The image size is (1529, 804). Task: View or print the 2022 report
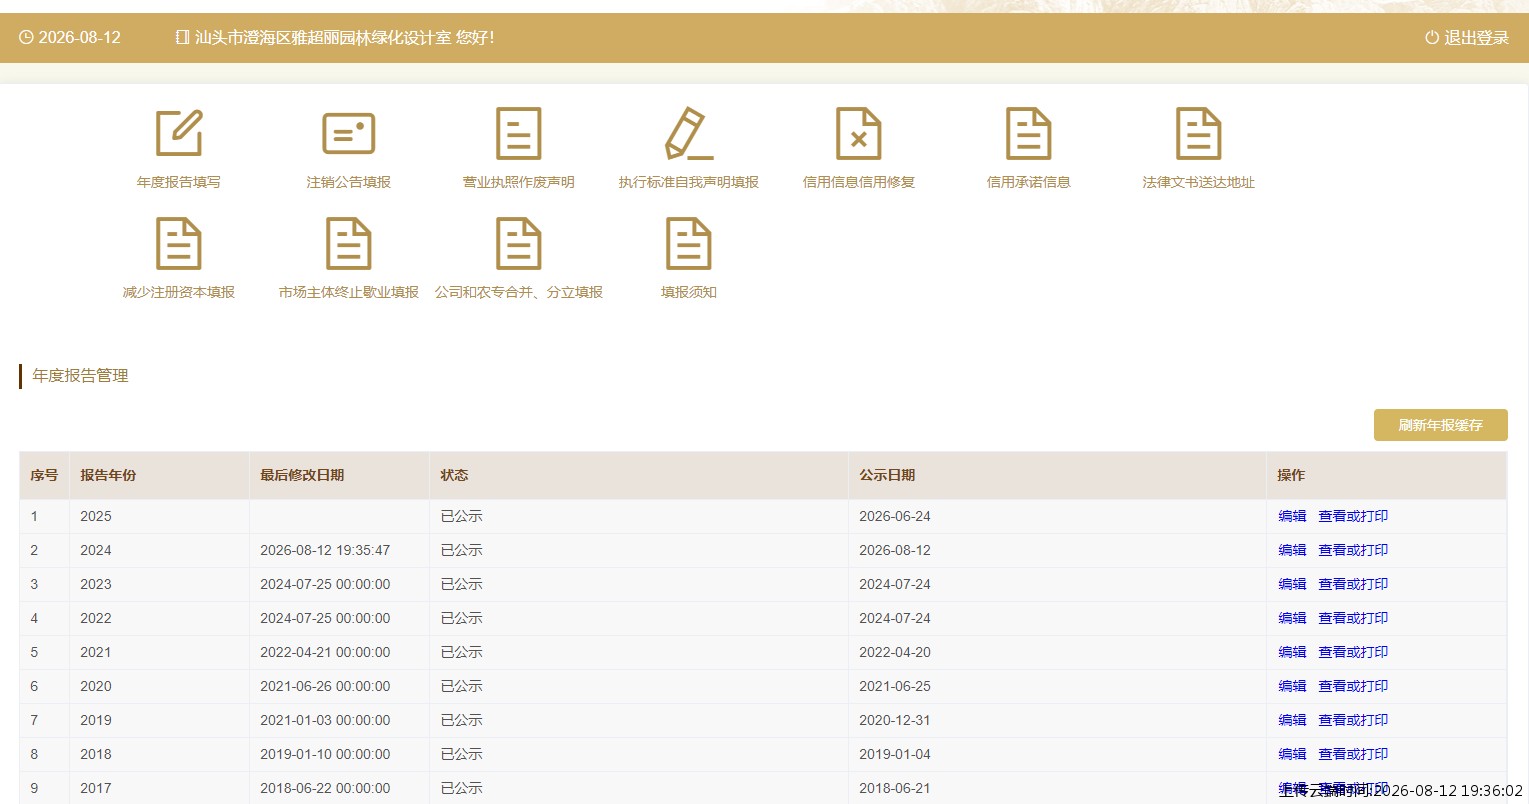point(1353,618)
